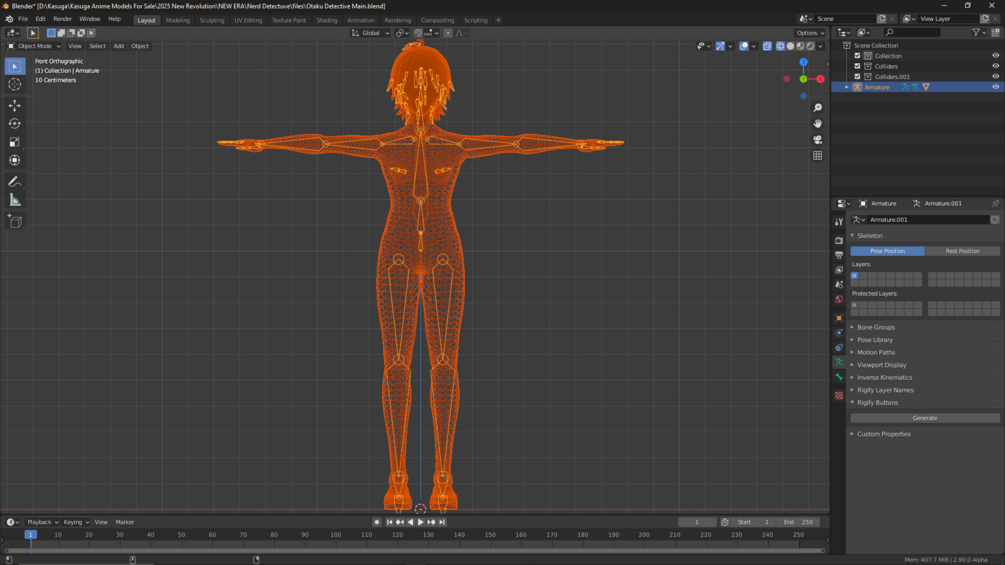The width and height of the screenshot is (1005, 565).
Task: Select the Move tool in the toolbar
Action: (x=15, y=105)
